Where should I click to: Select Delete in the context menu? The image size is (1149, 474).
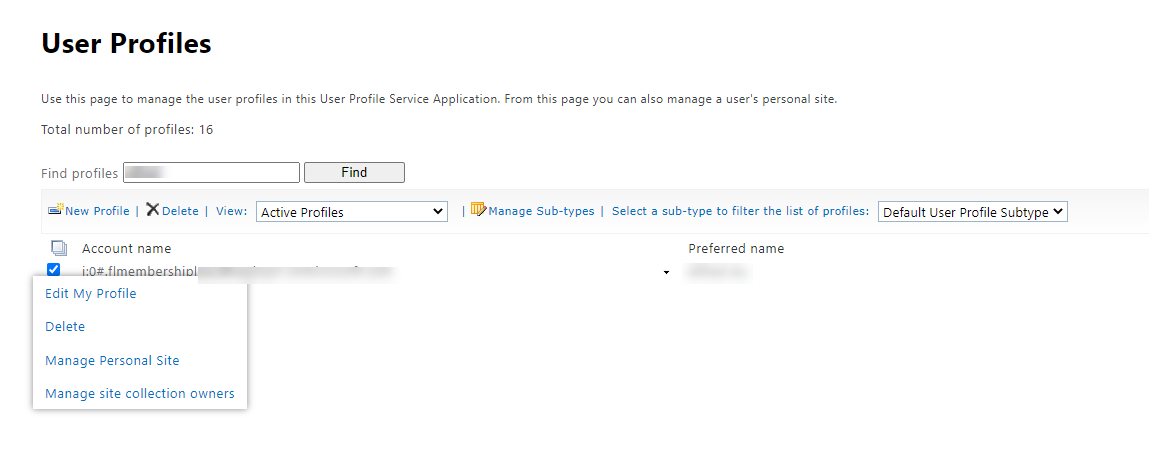click(65, 327)
